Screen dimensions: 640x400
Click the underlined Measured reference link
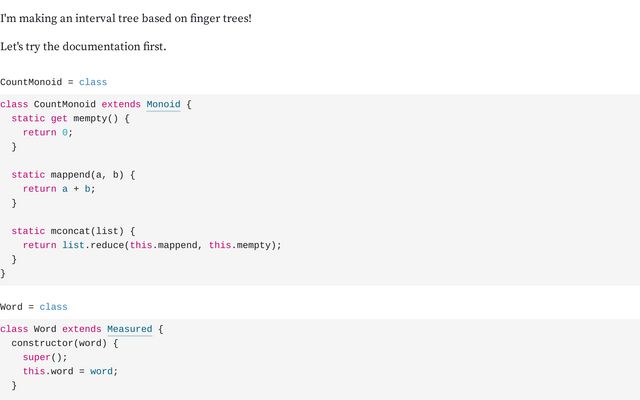pyautogui.click(x=129, y=329)
